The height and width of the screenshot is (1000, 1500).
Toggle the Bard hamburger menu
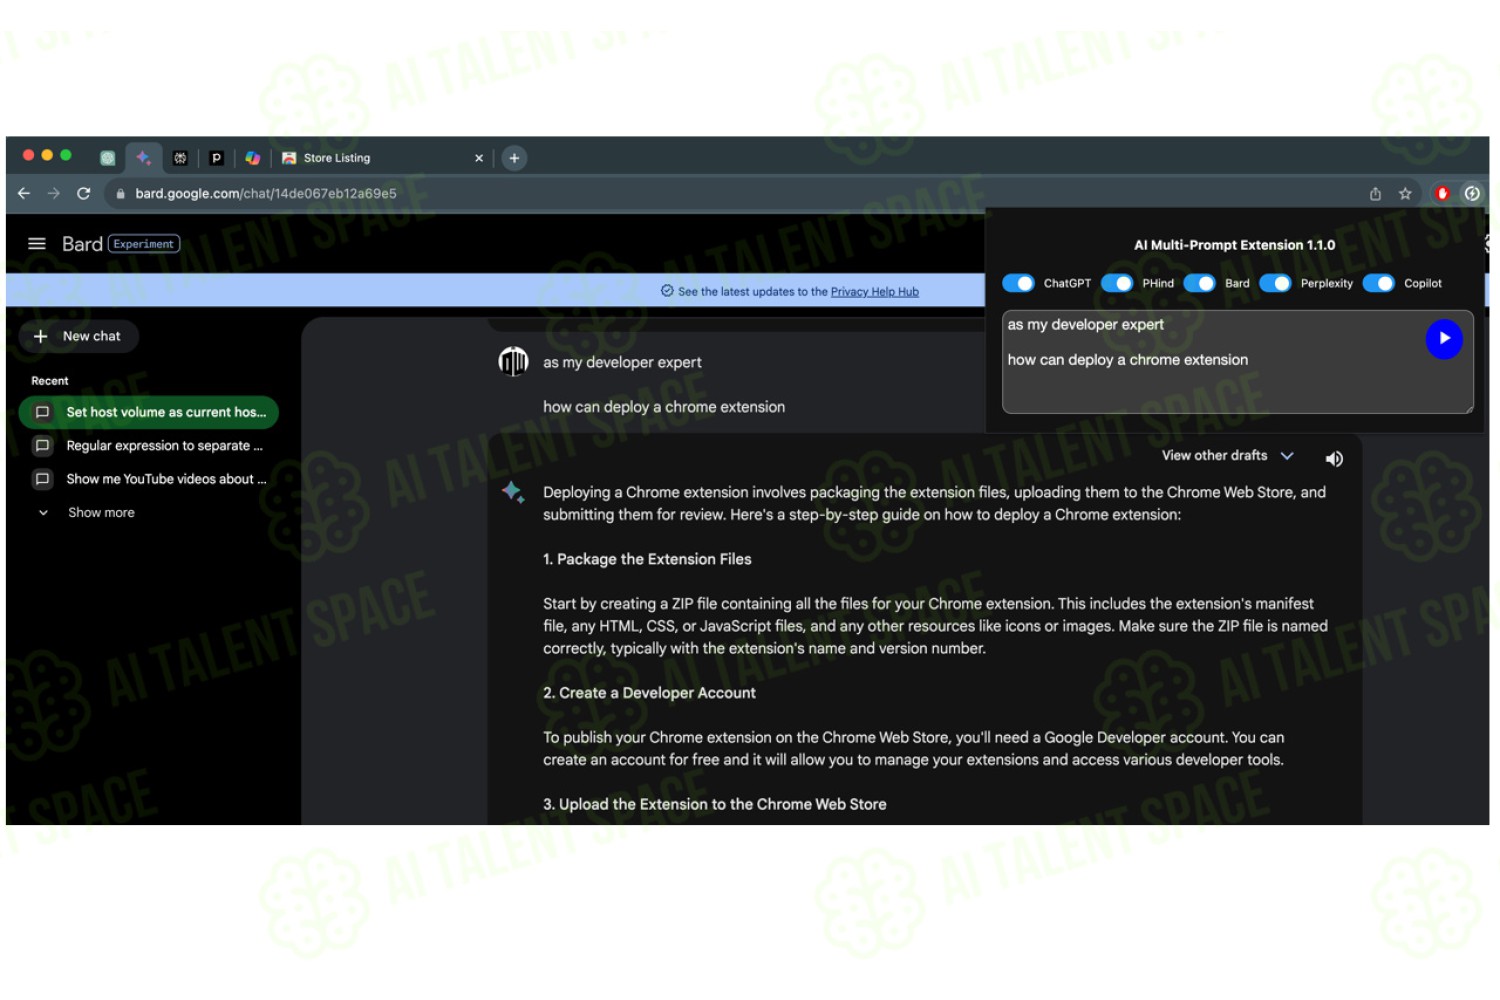point(37,244)
